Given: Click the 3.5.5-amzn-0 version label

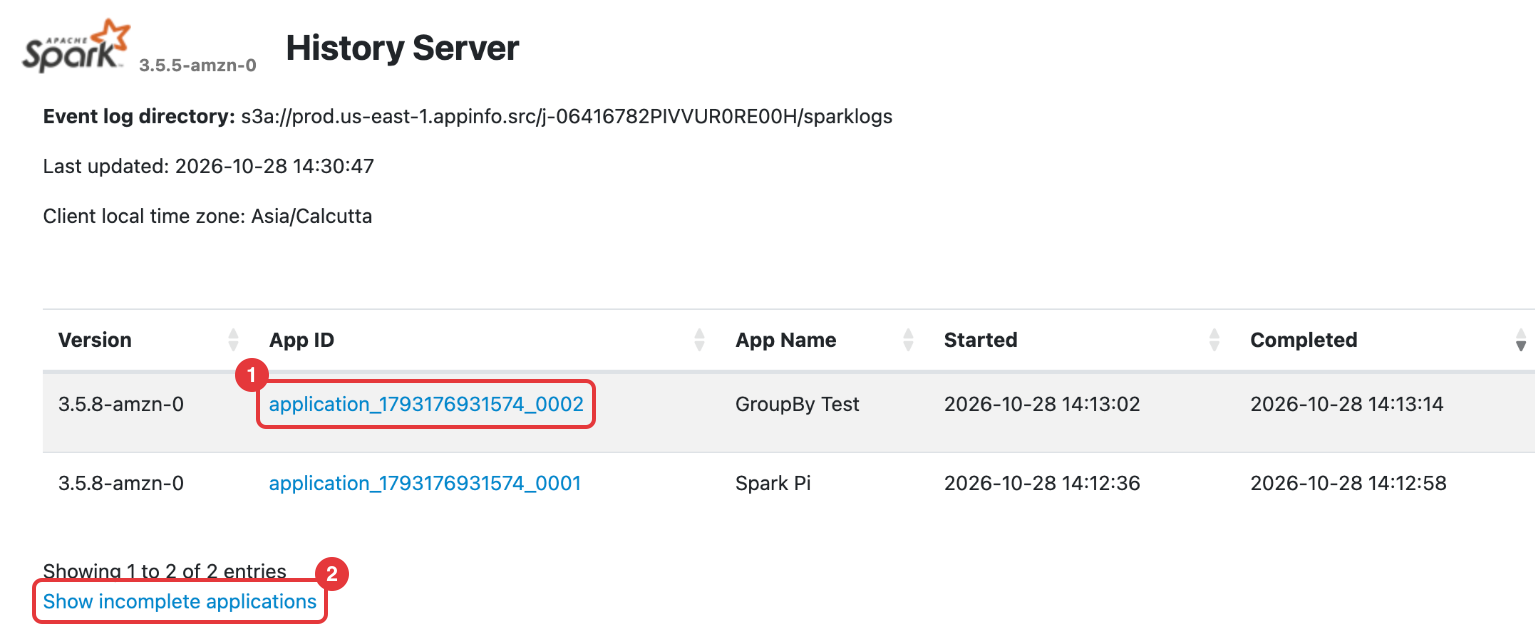Looking at the screenshot, I should click(x=197, y=66).
